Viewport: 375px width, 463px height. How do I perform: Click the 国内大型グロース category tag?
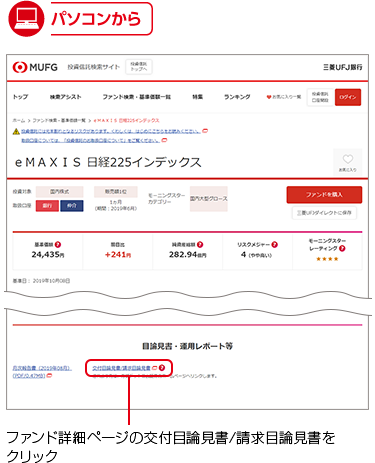[209, 199]
